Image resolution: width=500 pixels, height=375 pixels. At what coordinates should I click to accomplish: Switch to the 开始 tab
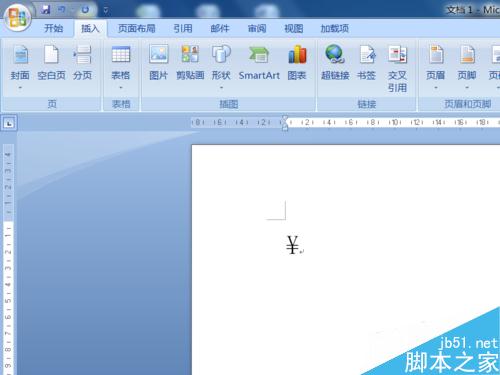pos(53,28)
